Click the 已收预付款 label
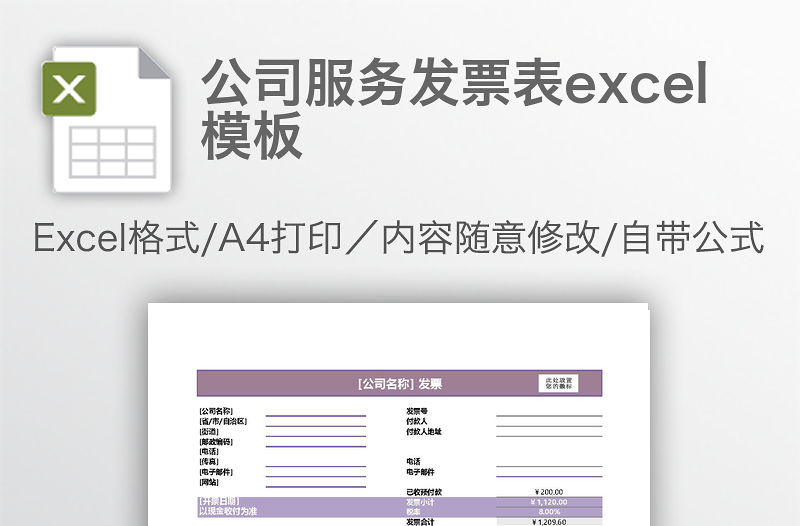The width and height of the screenshot is (800, 526). pyautogui.click(x=424, y=492)
